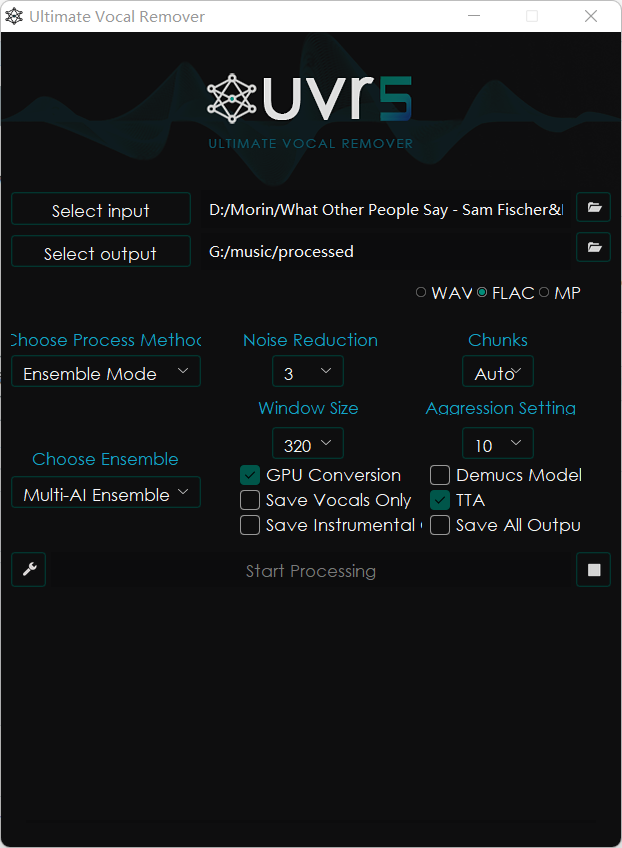622x848 pixels.
Task: Open the Ensemble Mode process method dropdown
Action: (105, 373)
